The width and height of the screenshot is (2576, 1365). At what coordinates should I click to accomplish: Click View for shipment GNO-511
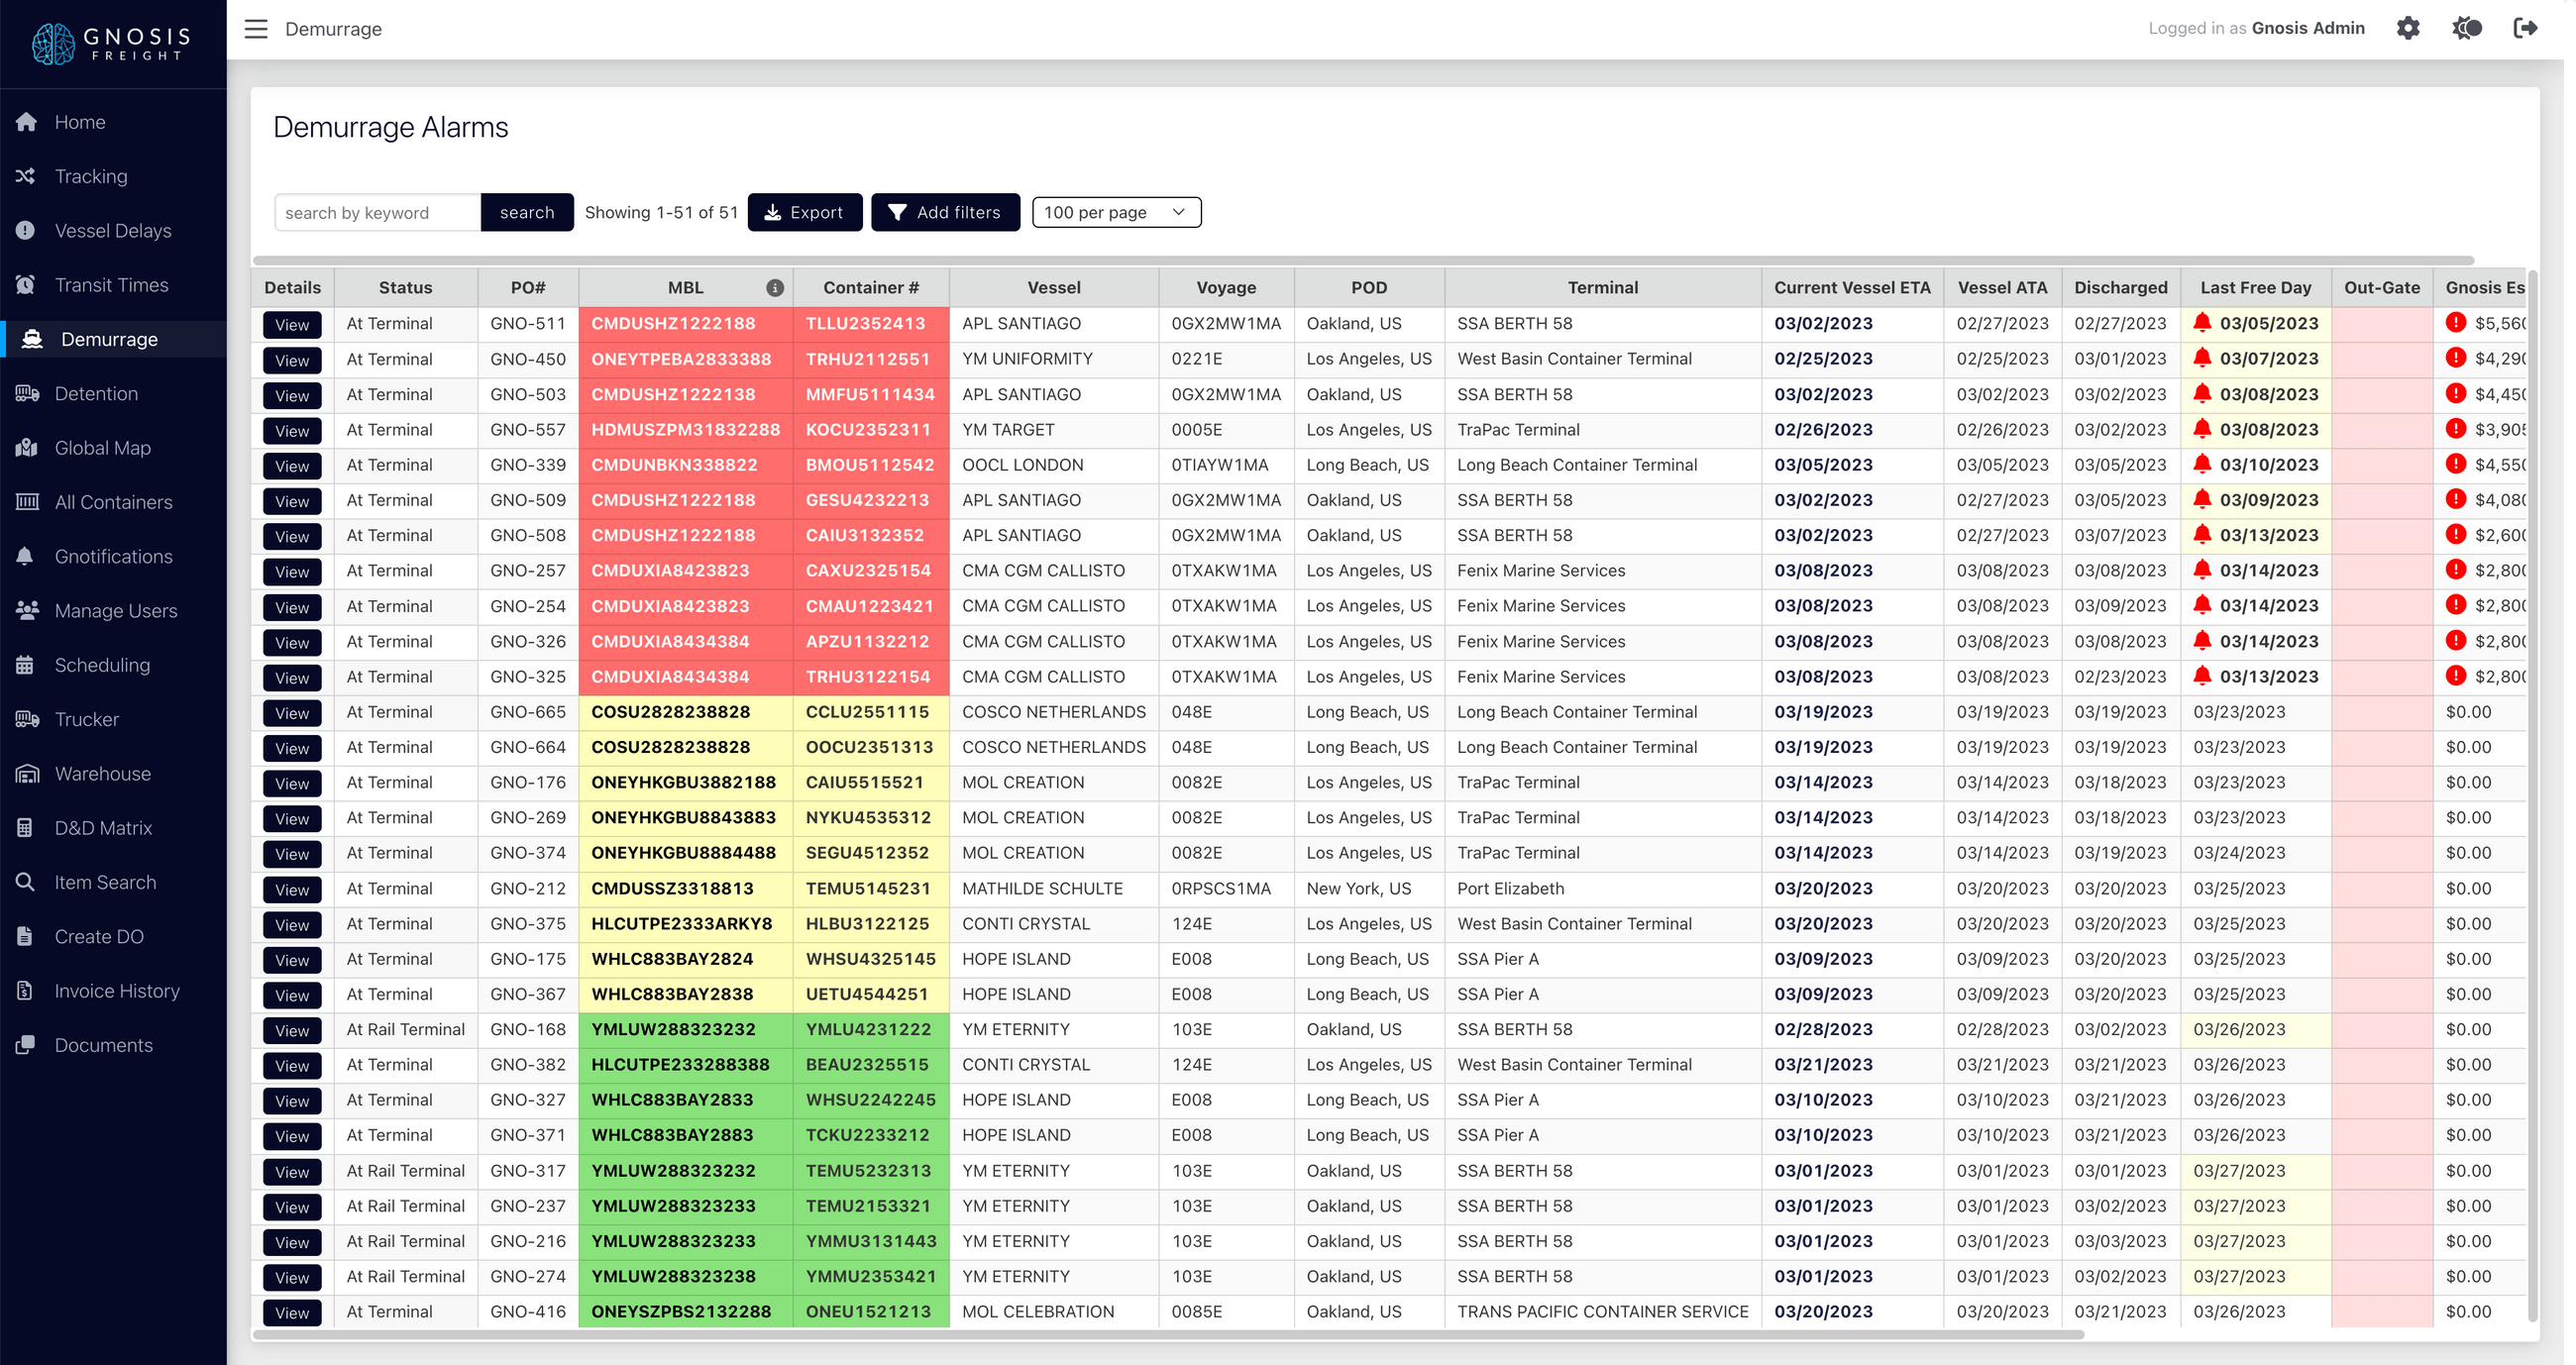pos(291,323)
